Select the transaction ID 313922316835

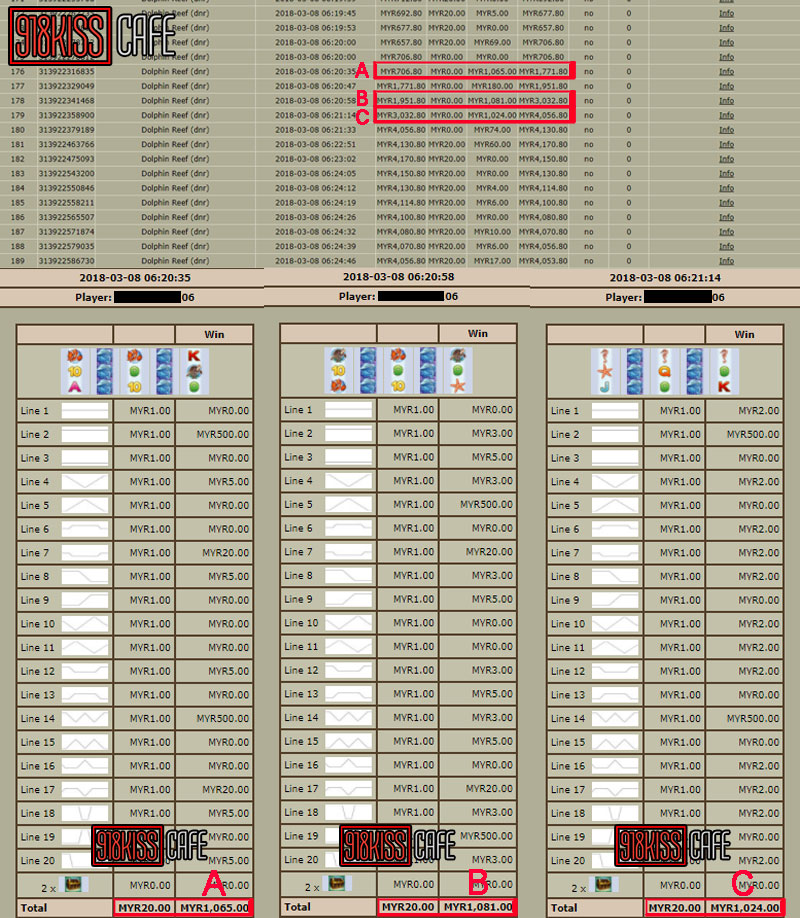pos(67,72)
